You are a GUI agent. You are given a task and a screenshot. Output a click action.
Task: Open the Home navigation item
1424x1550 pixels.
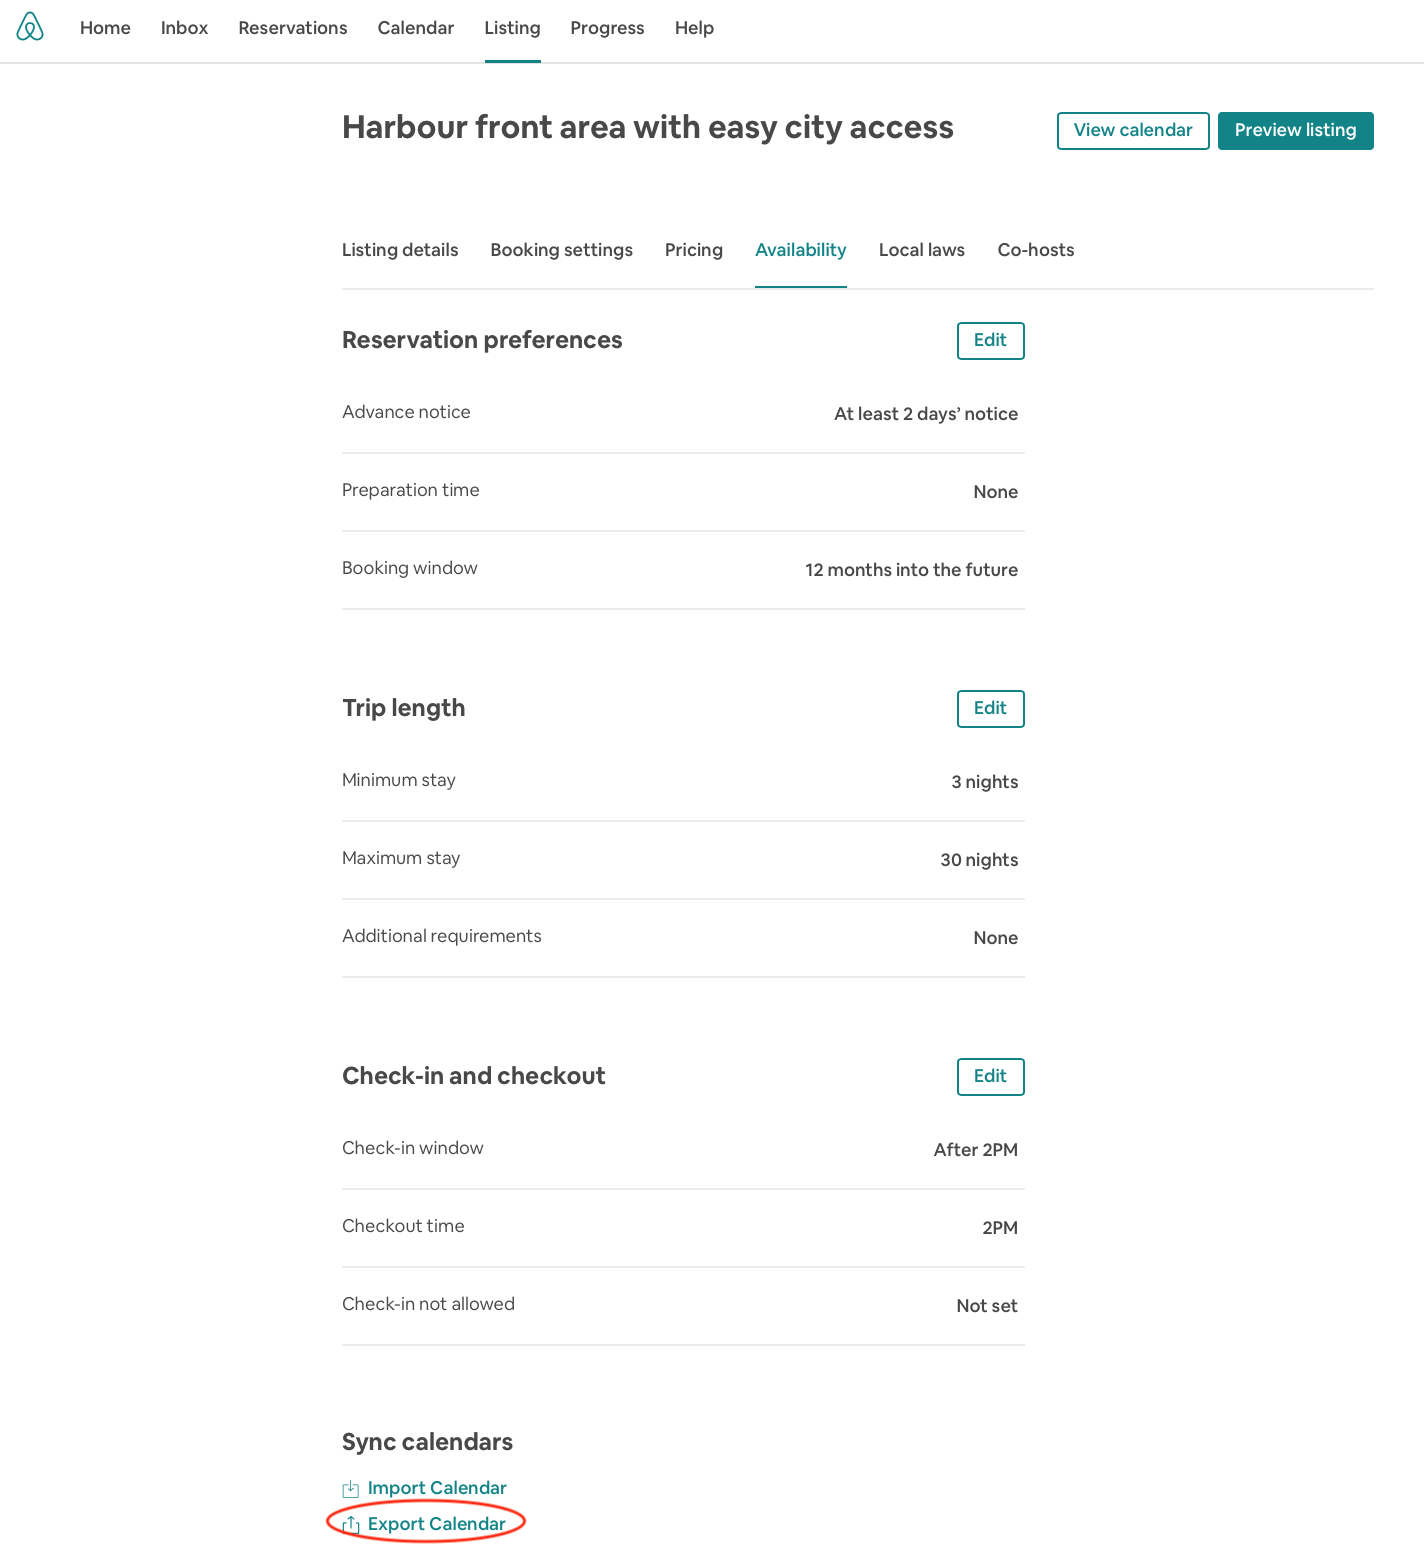click(x=104, y=28)
